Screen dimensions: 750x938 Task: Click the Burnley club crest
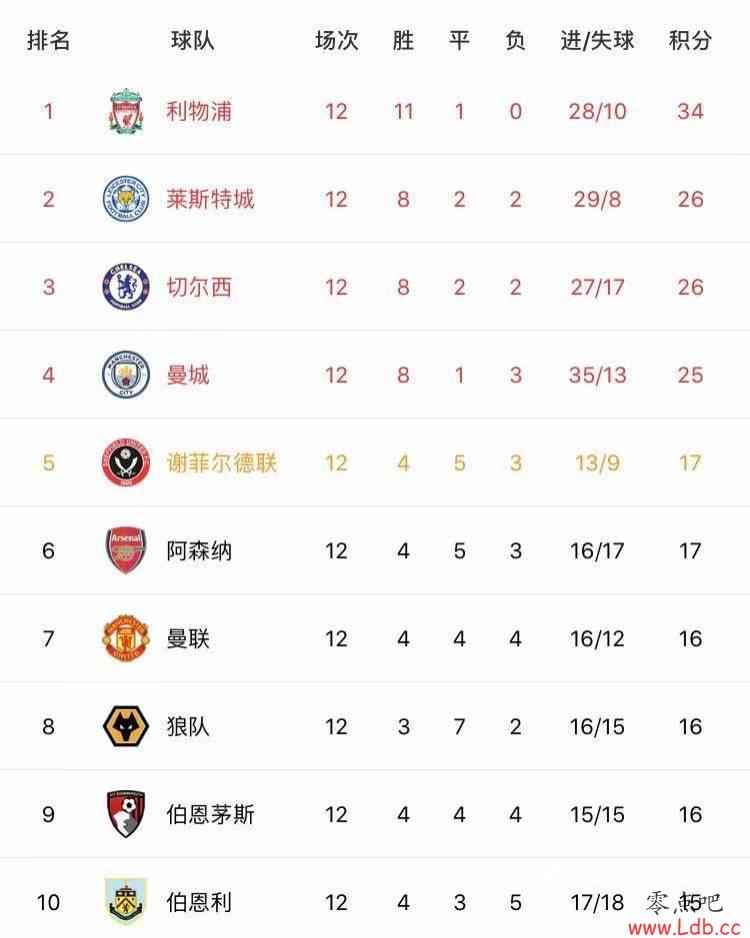click(x=126, y=902)
